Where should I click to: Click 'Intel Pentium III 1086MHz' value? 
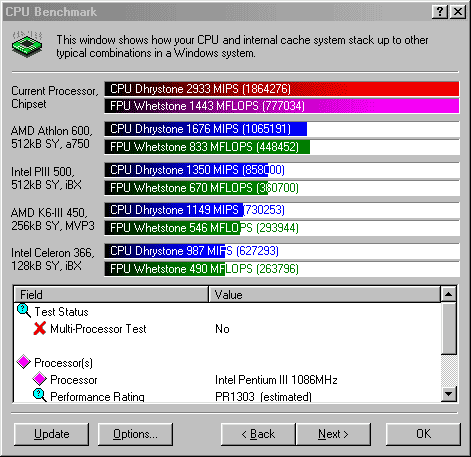coord(276,380)
